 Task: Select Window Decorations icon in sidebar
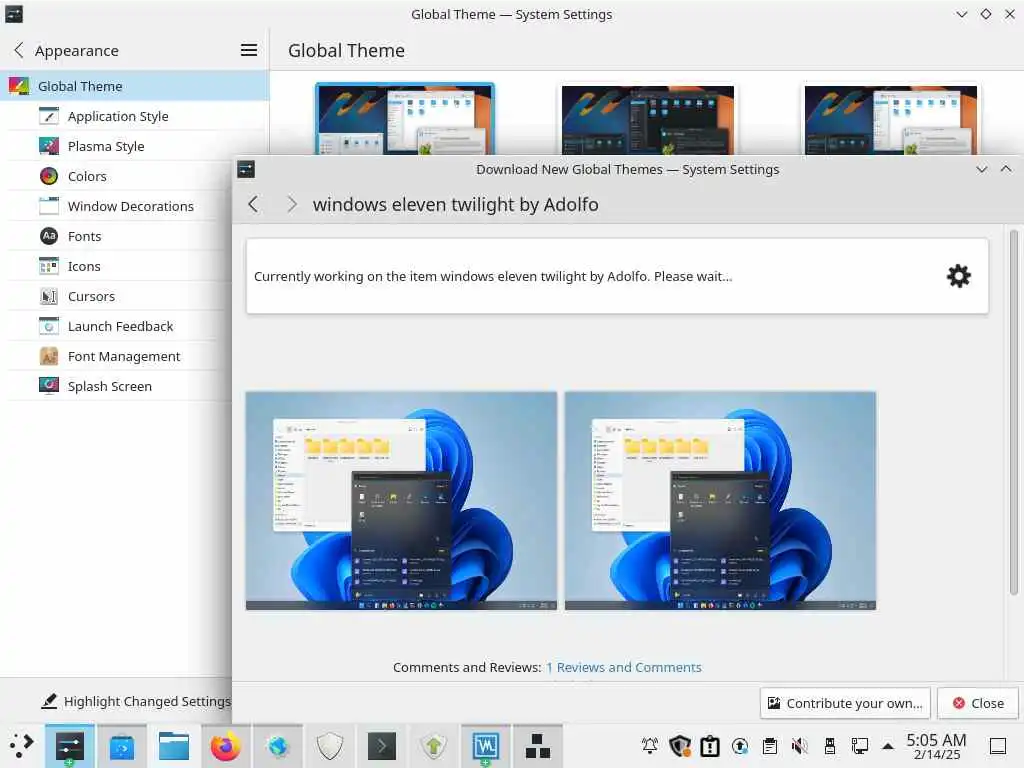(x=49, y=206)
